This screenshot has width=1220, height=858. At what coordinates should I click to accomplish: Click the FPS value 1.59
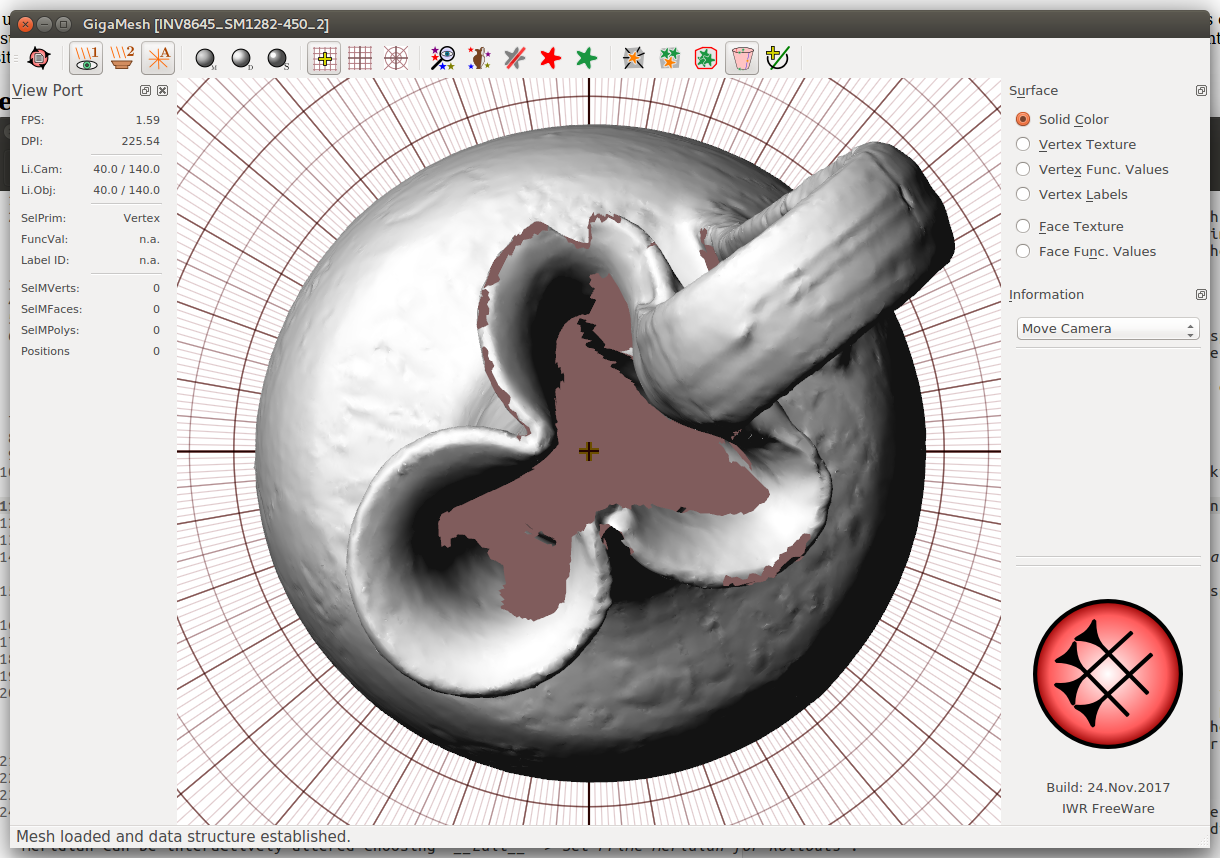point(146,120)
